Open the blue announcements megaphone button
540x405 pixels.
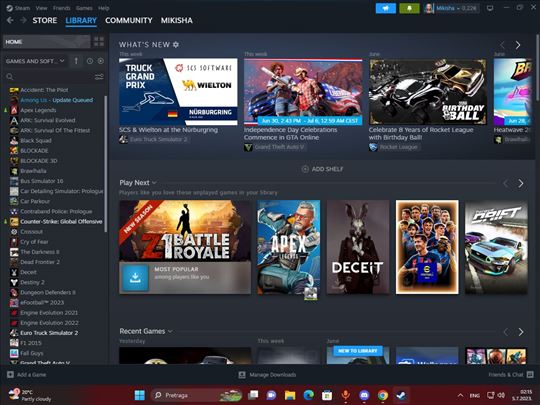[386, 8]
